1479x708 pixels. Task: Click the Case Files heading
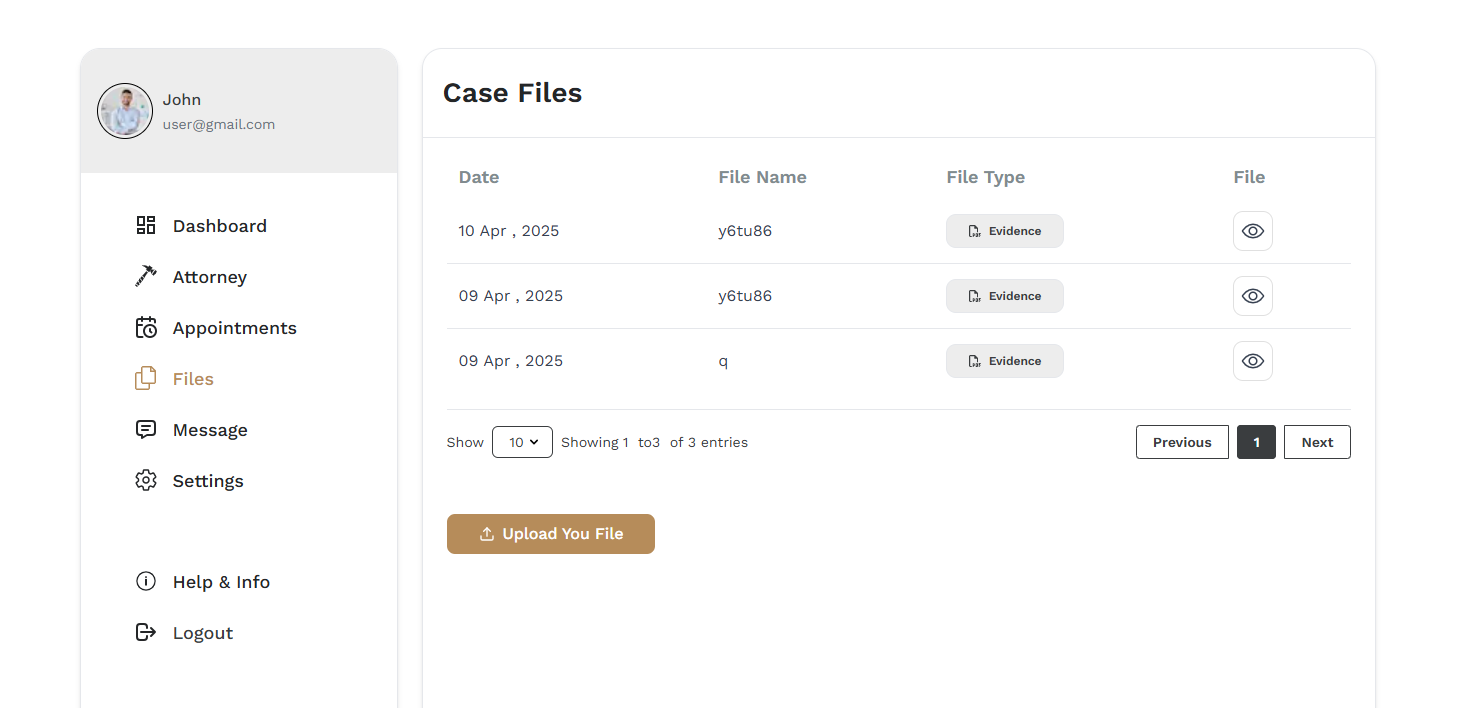pos(512,93)
